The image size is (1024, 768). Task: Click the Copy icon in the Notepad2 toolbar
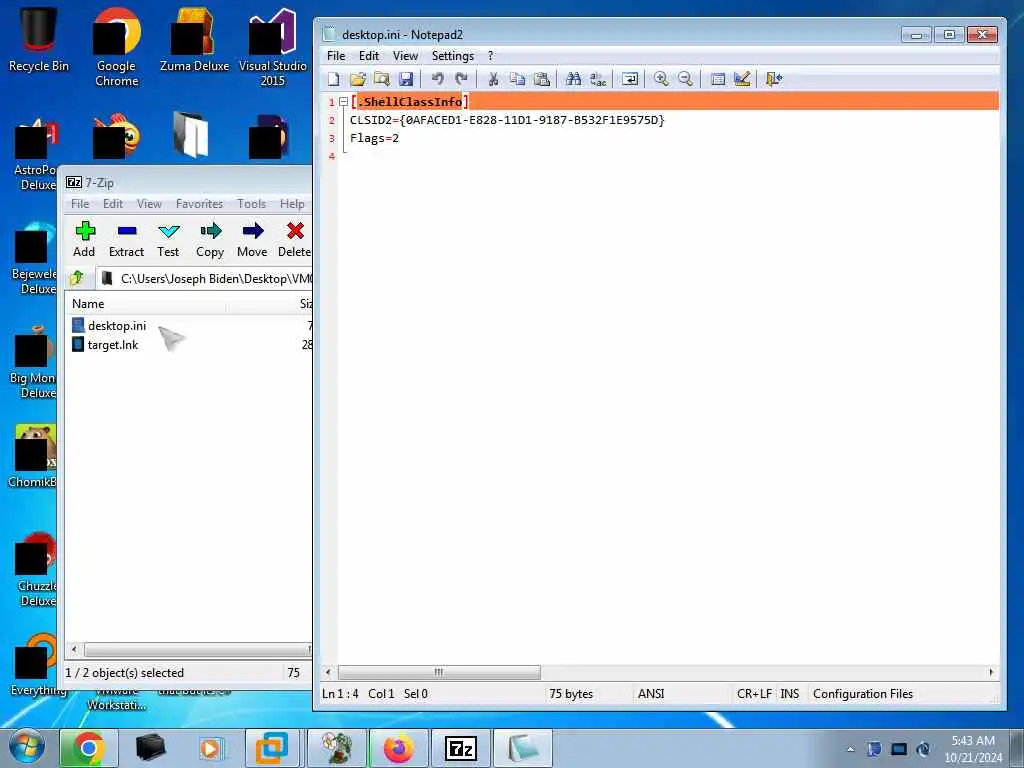coord(517,80)
